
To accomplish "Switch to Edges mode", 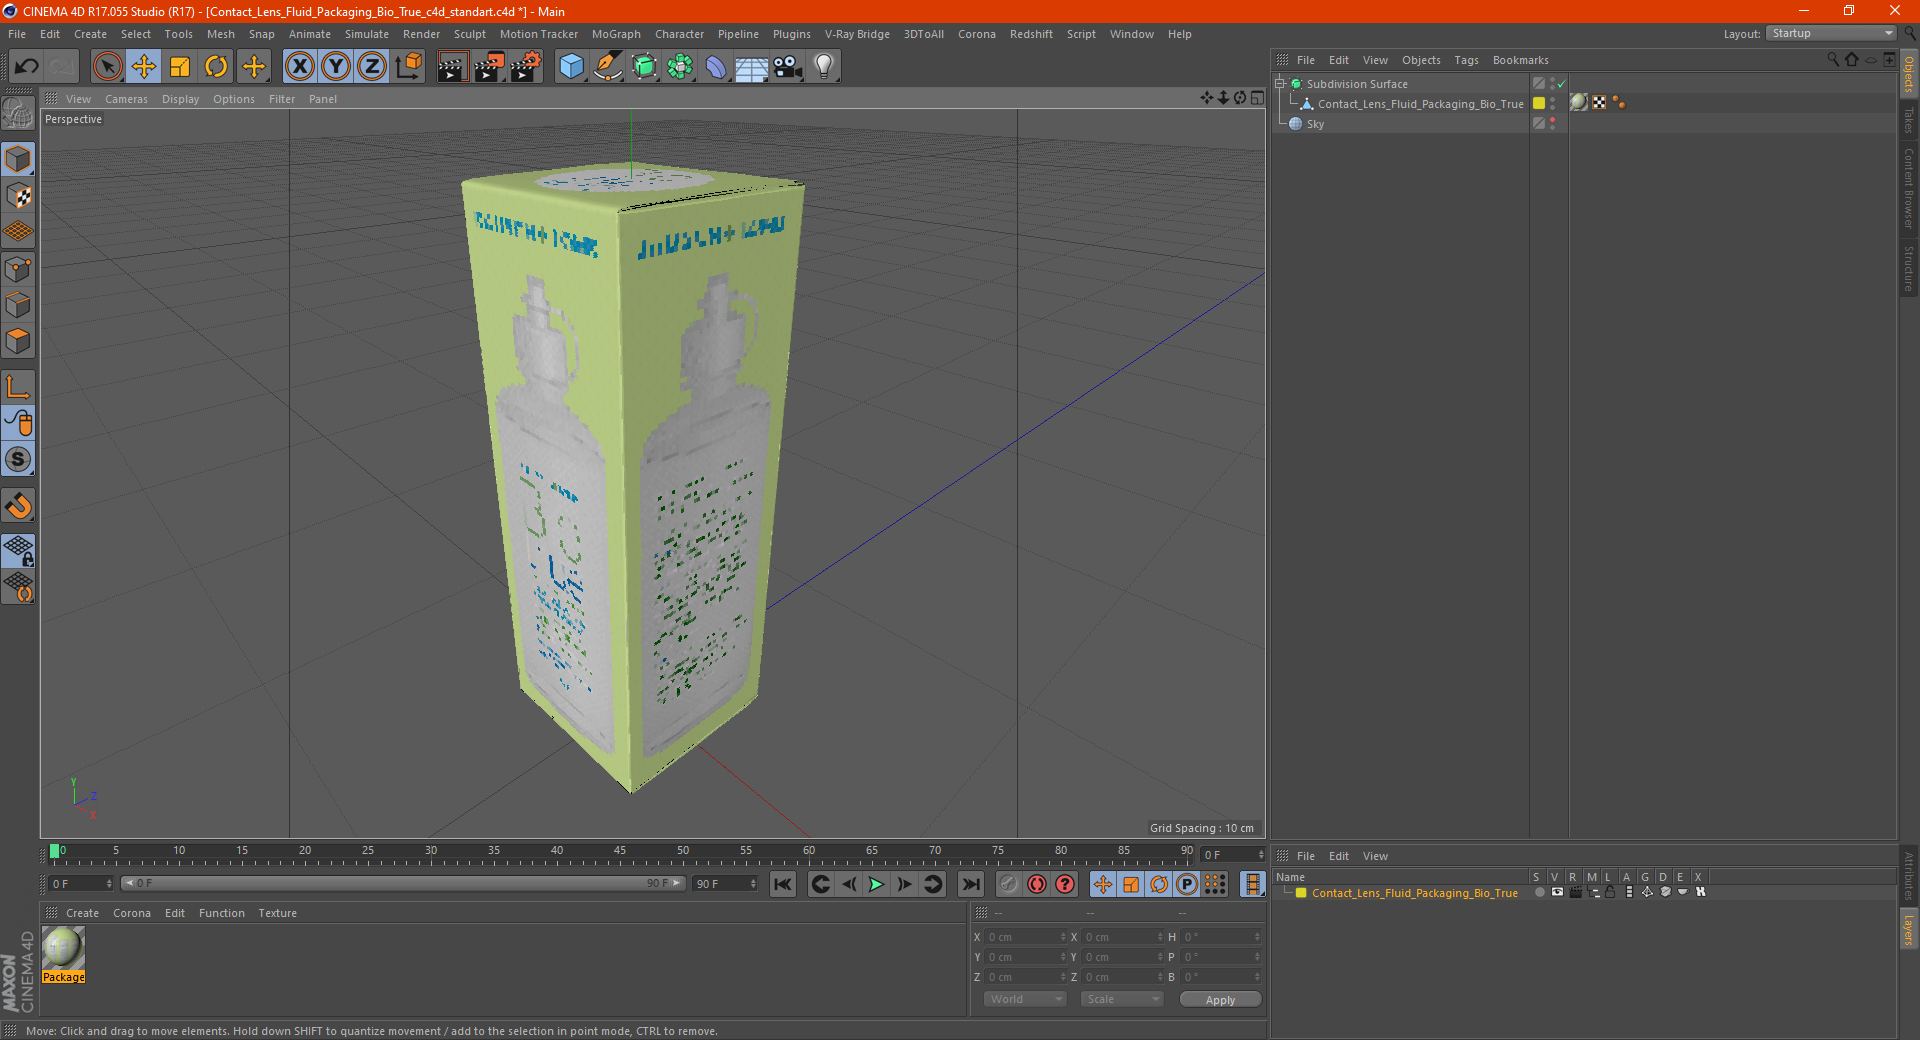I will point(19,305).
